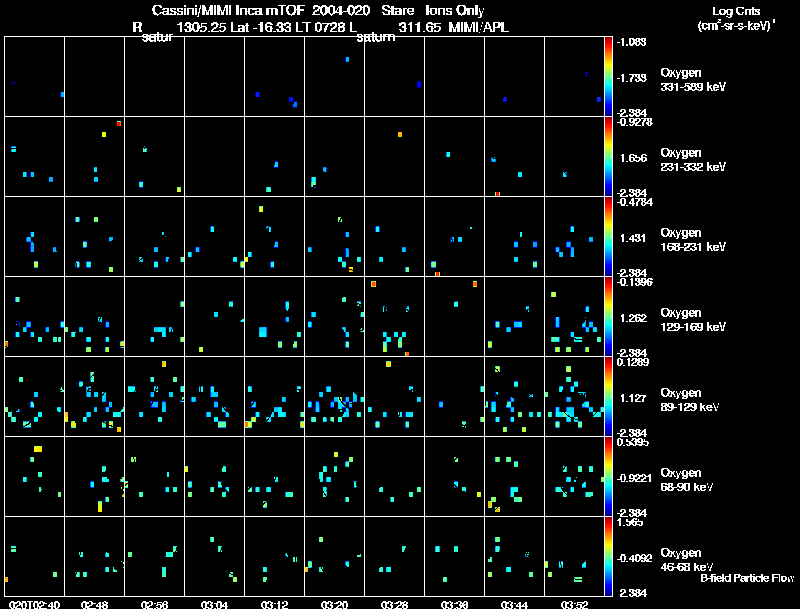Click the '-1.733' color scale value
Image resolution: width=800 pixels, height=609 pixels.
(x=631, y=78)
